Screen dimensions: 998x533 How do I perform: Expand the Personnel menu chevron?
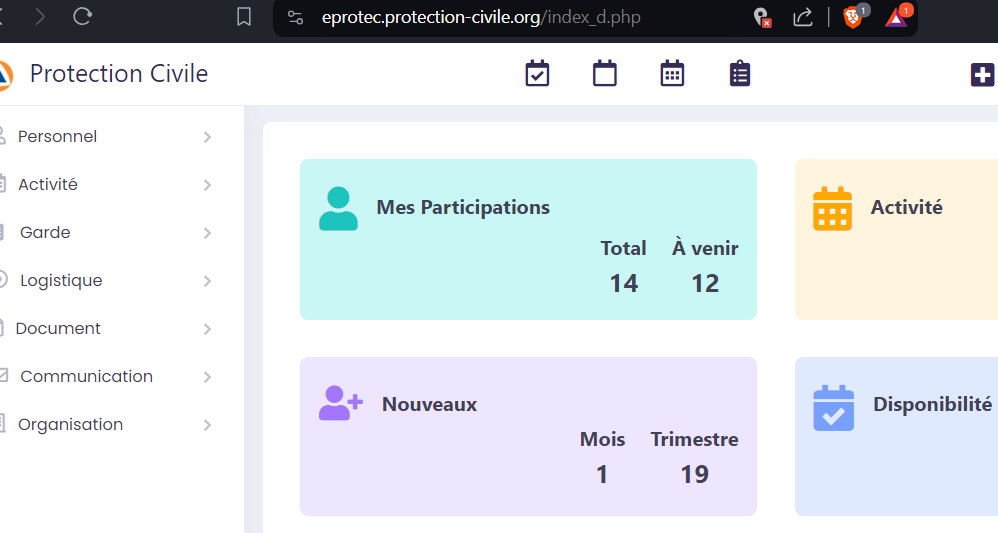pos(207,137)
